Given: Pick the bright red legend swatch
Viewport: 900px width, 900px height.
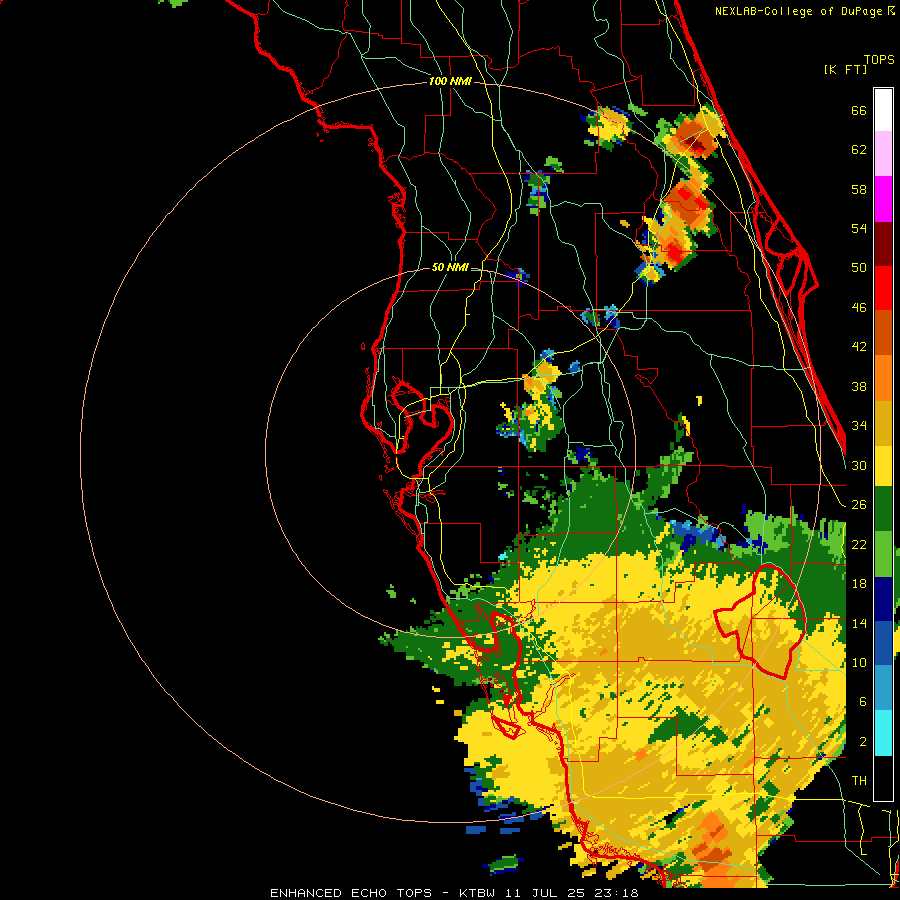Looking at the screenshot, I should (883, 289).
